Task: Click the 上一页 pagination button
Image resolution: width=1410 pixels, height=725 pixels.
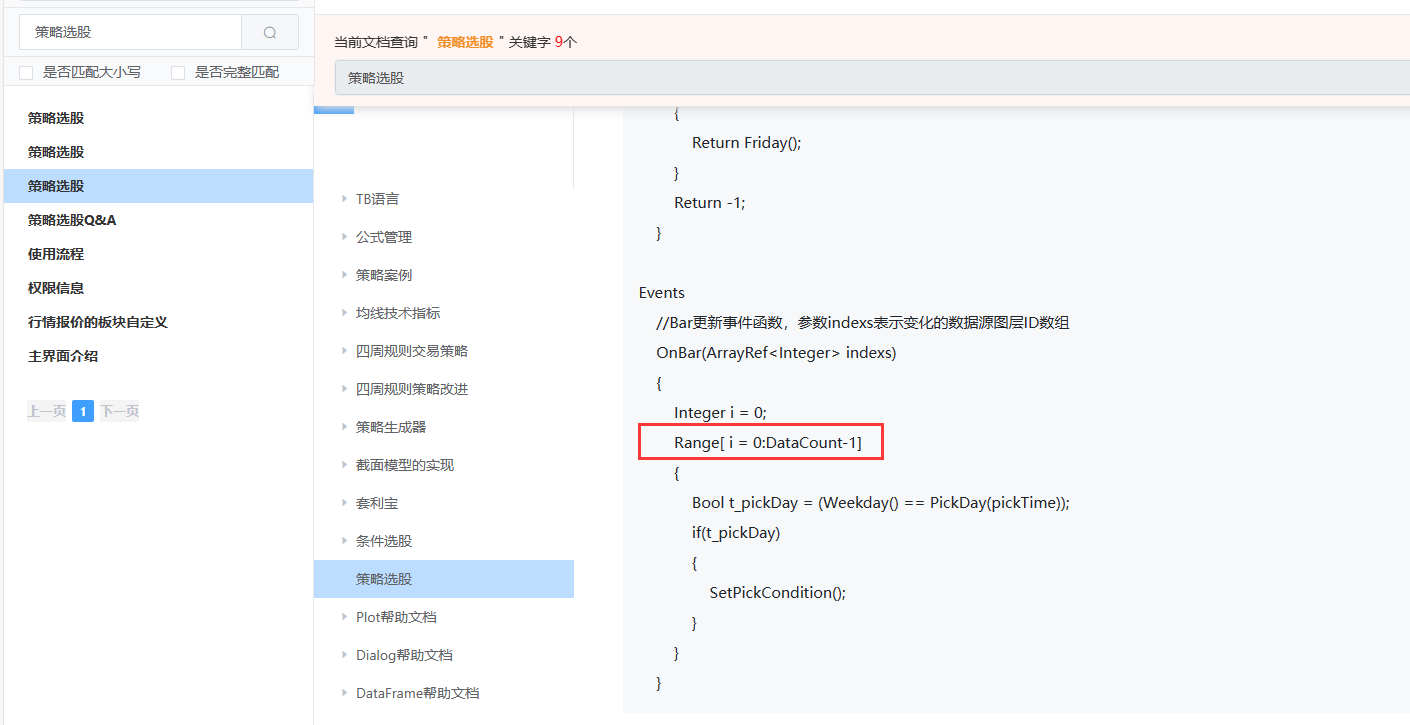Action: pyautogui.click(x=47, y=411)
